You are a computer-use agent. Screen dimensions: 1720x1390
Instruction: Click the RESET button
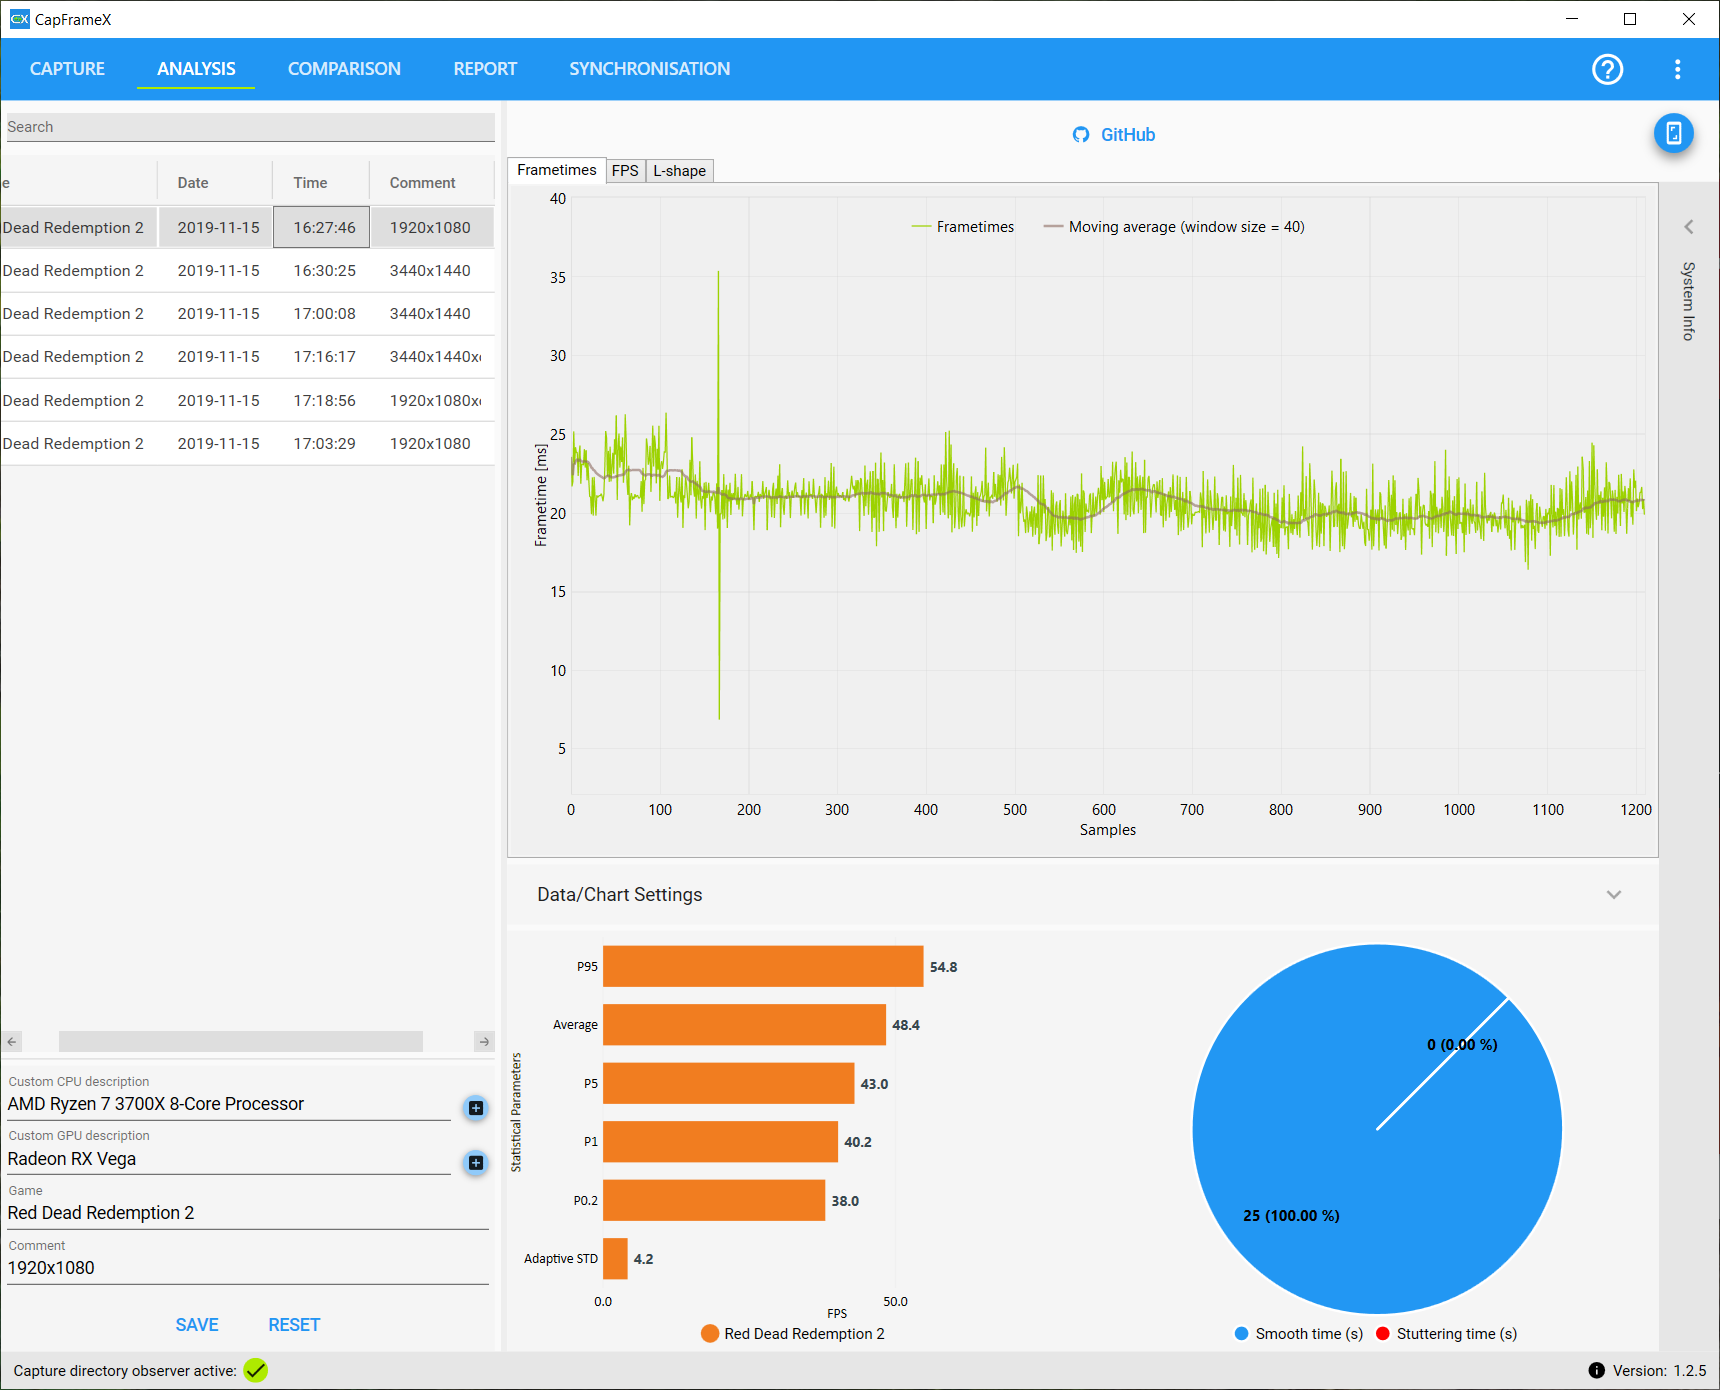[x=294, y=1325]
